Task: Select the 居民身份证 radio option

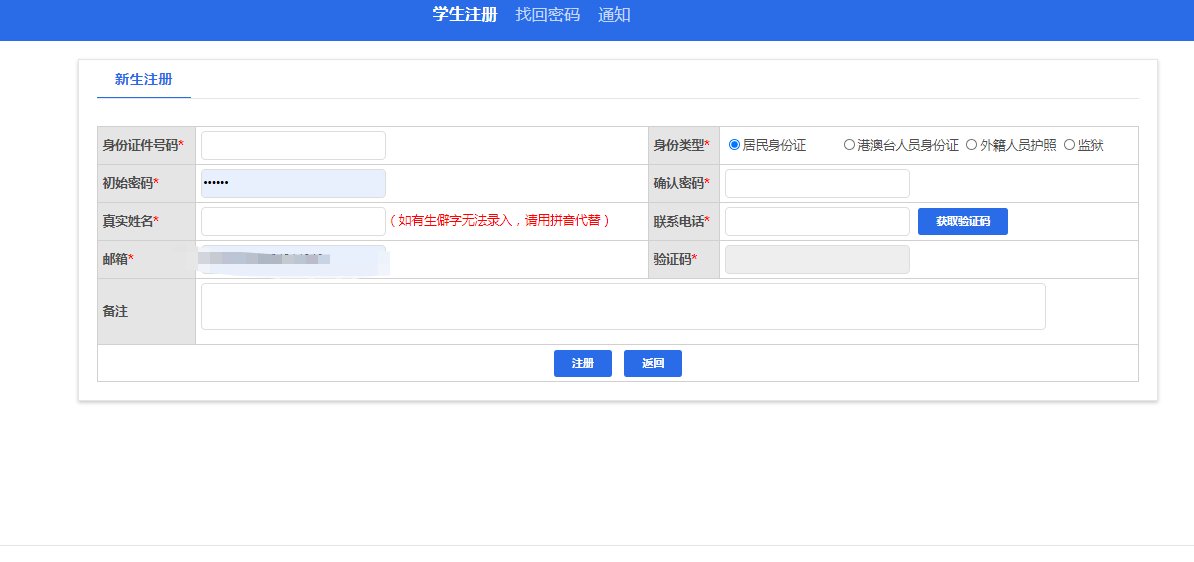Action: (735, 145)
